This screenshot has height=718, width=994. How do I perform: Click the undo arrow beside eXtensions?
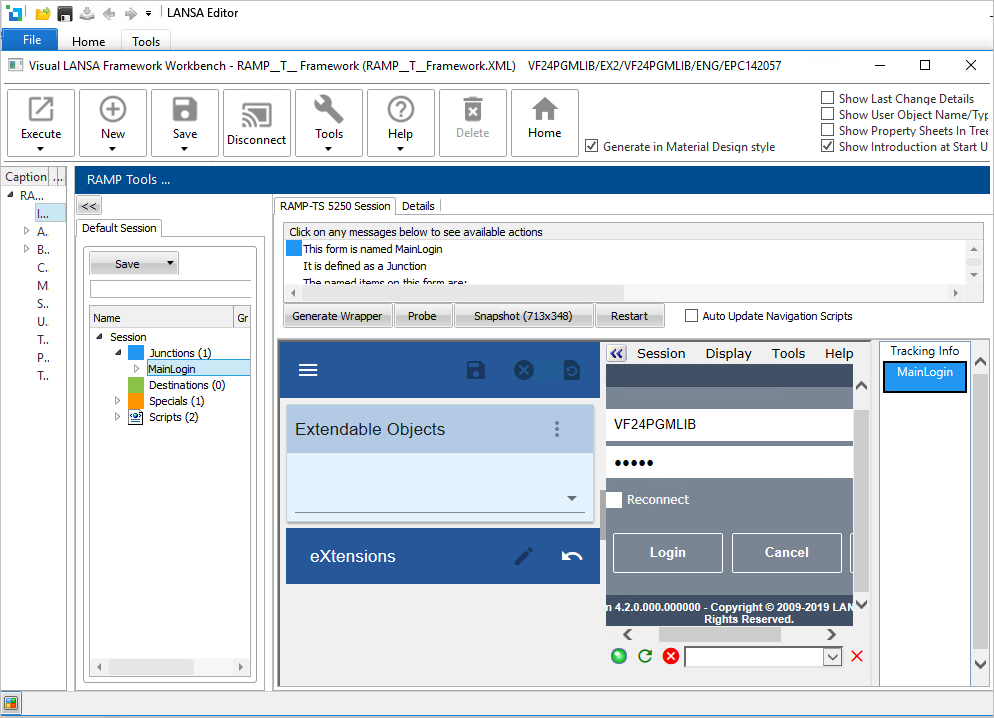[x=572, y=556]
